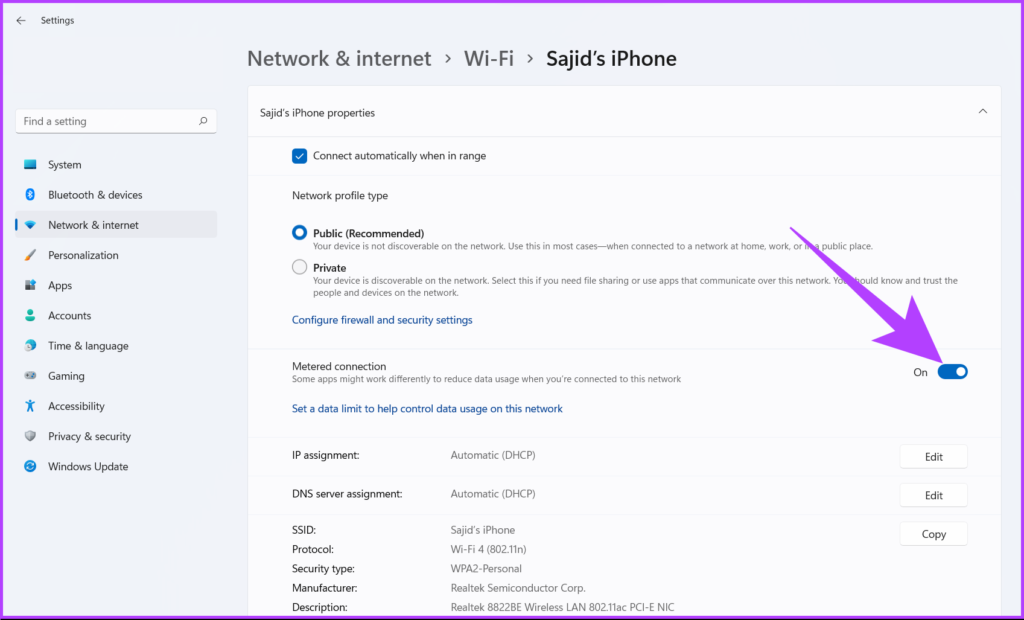Edit the DNS server assignment
The height and width of the screenshot is (620, 1024).
[933, 495]
